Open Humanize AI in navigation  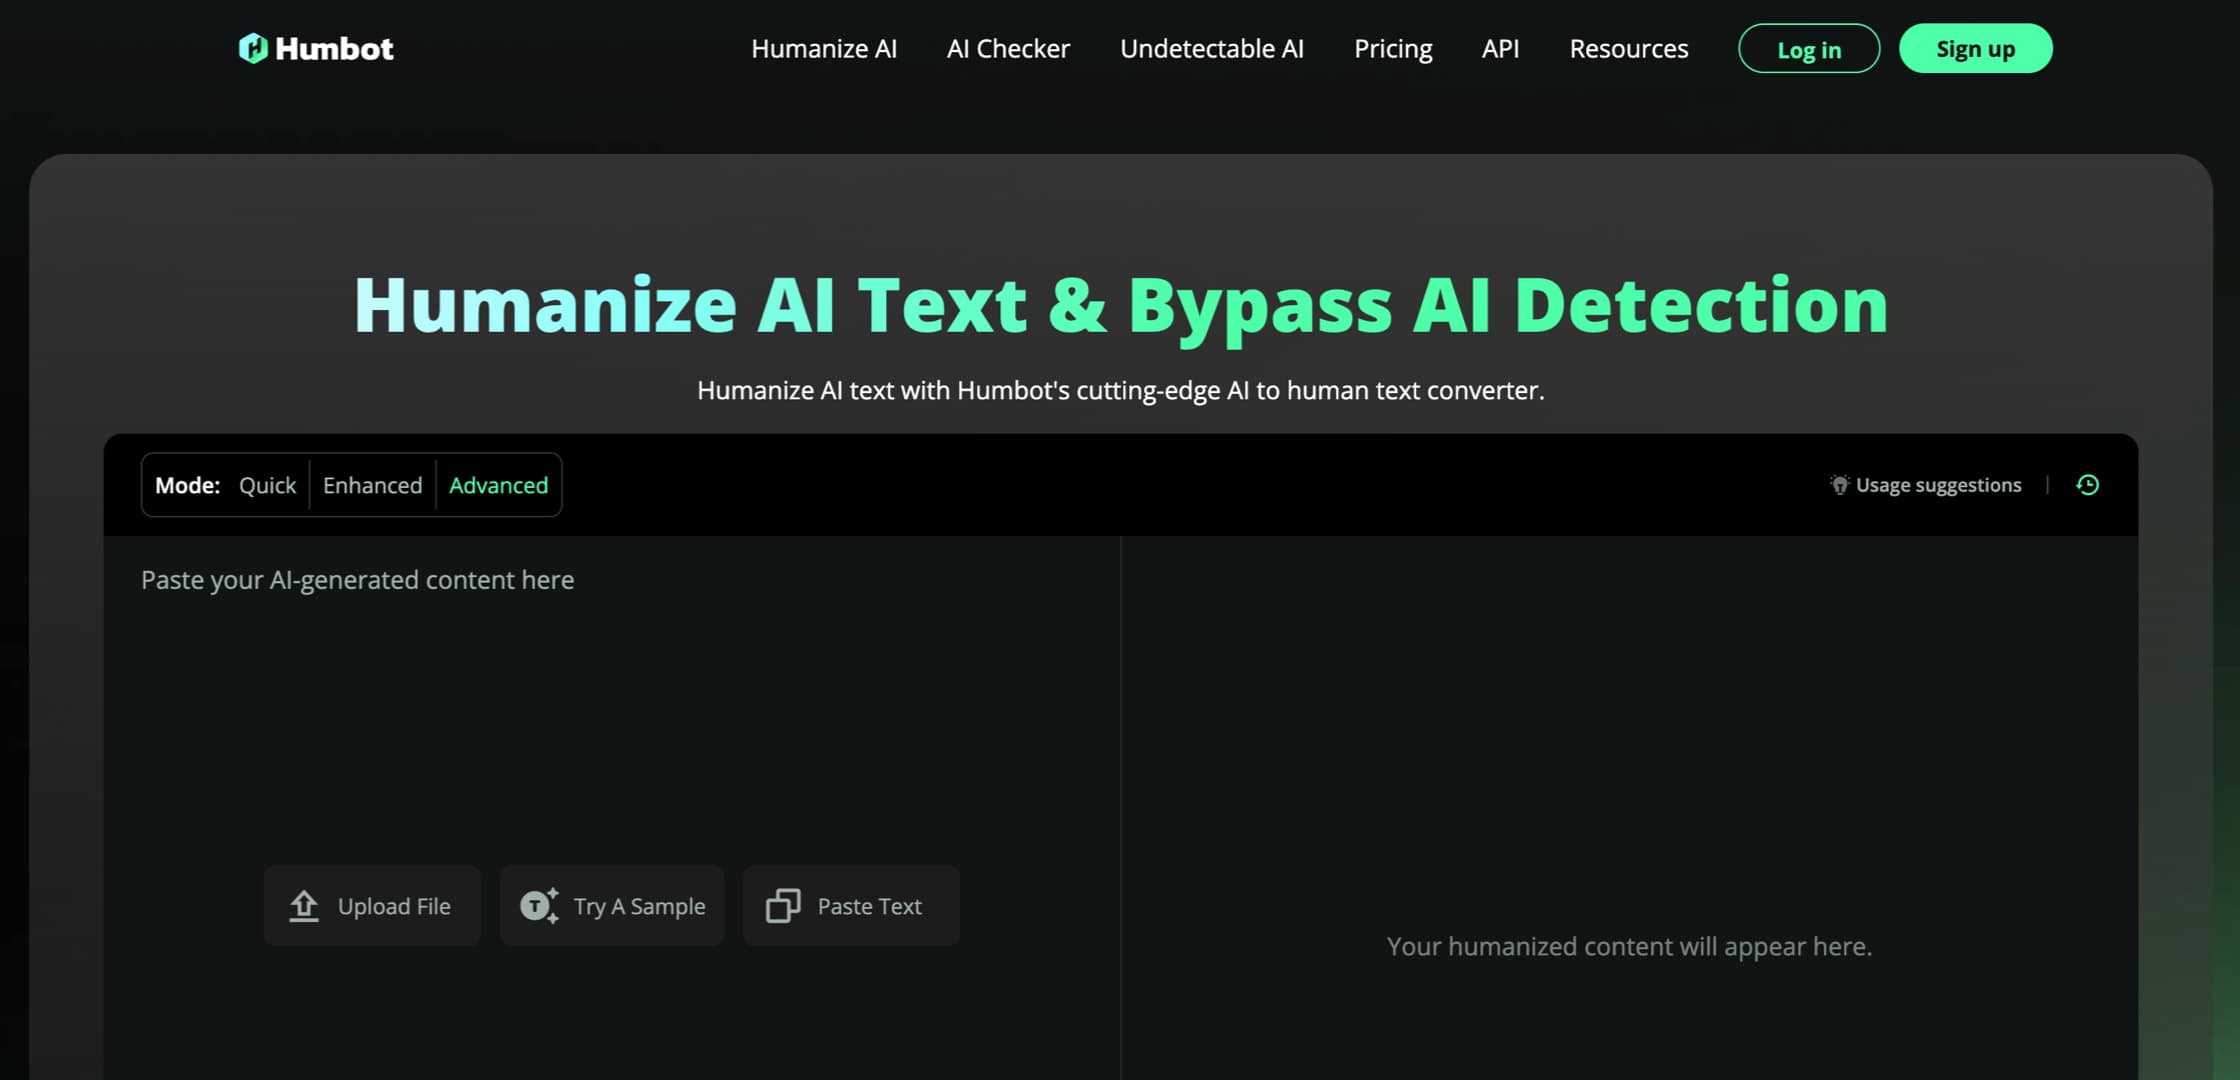[824, 49]
